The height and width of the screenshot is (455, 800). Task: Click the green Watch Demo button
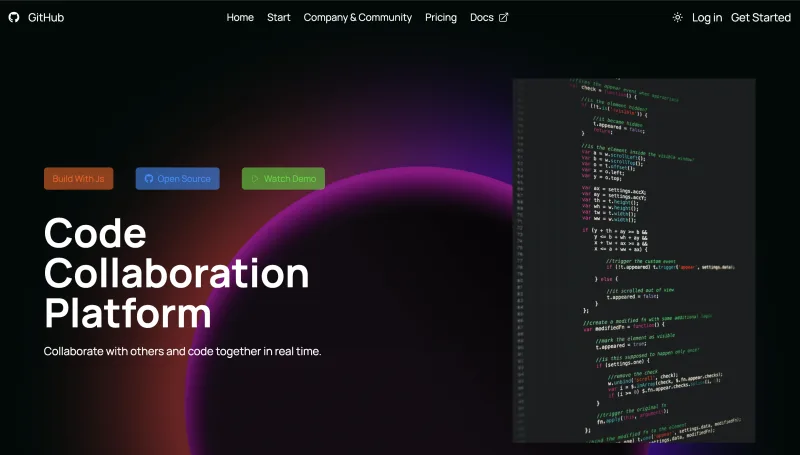[283, 179]
